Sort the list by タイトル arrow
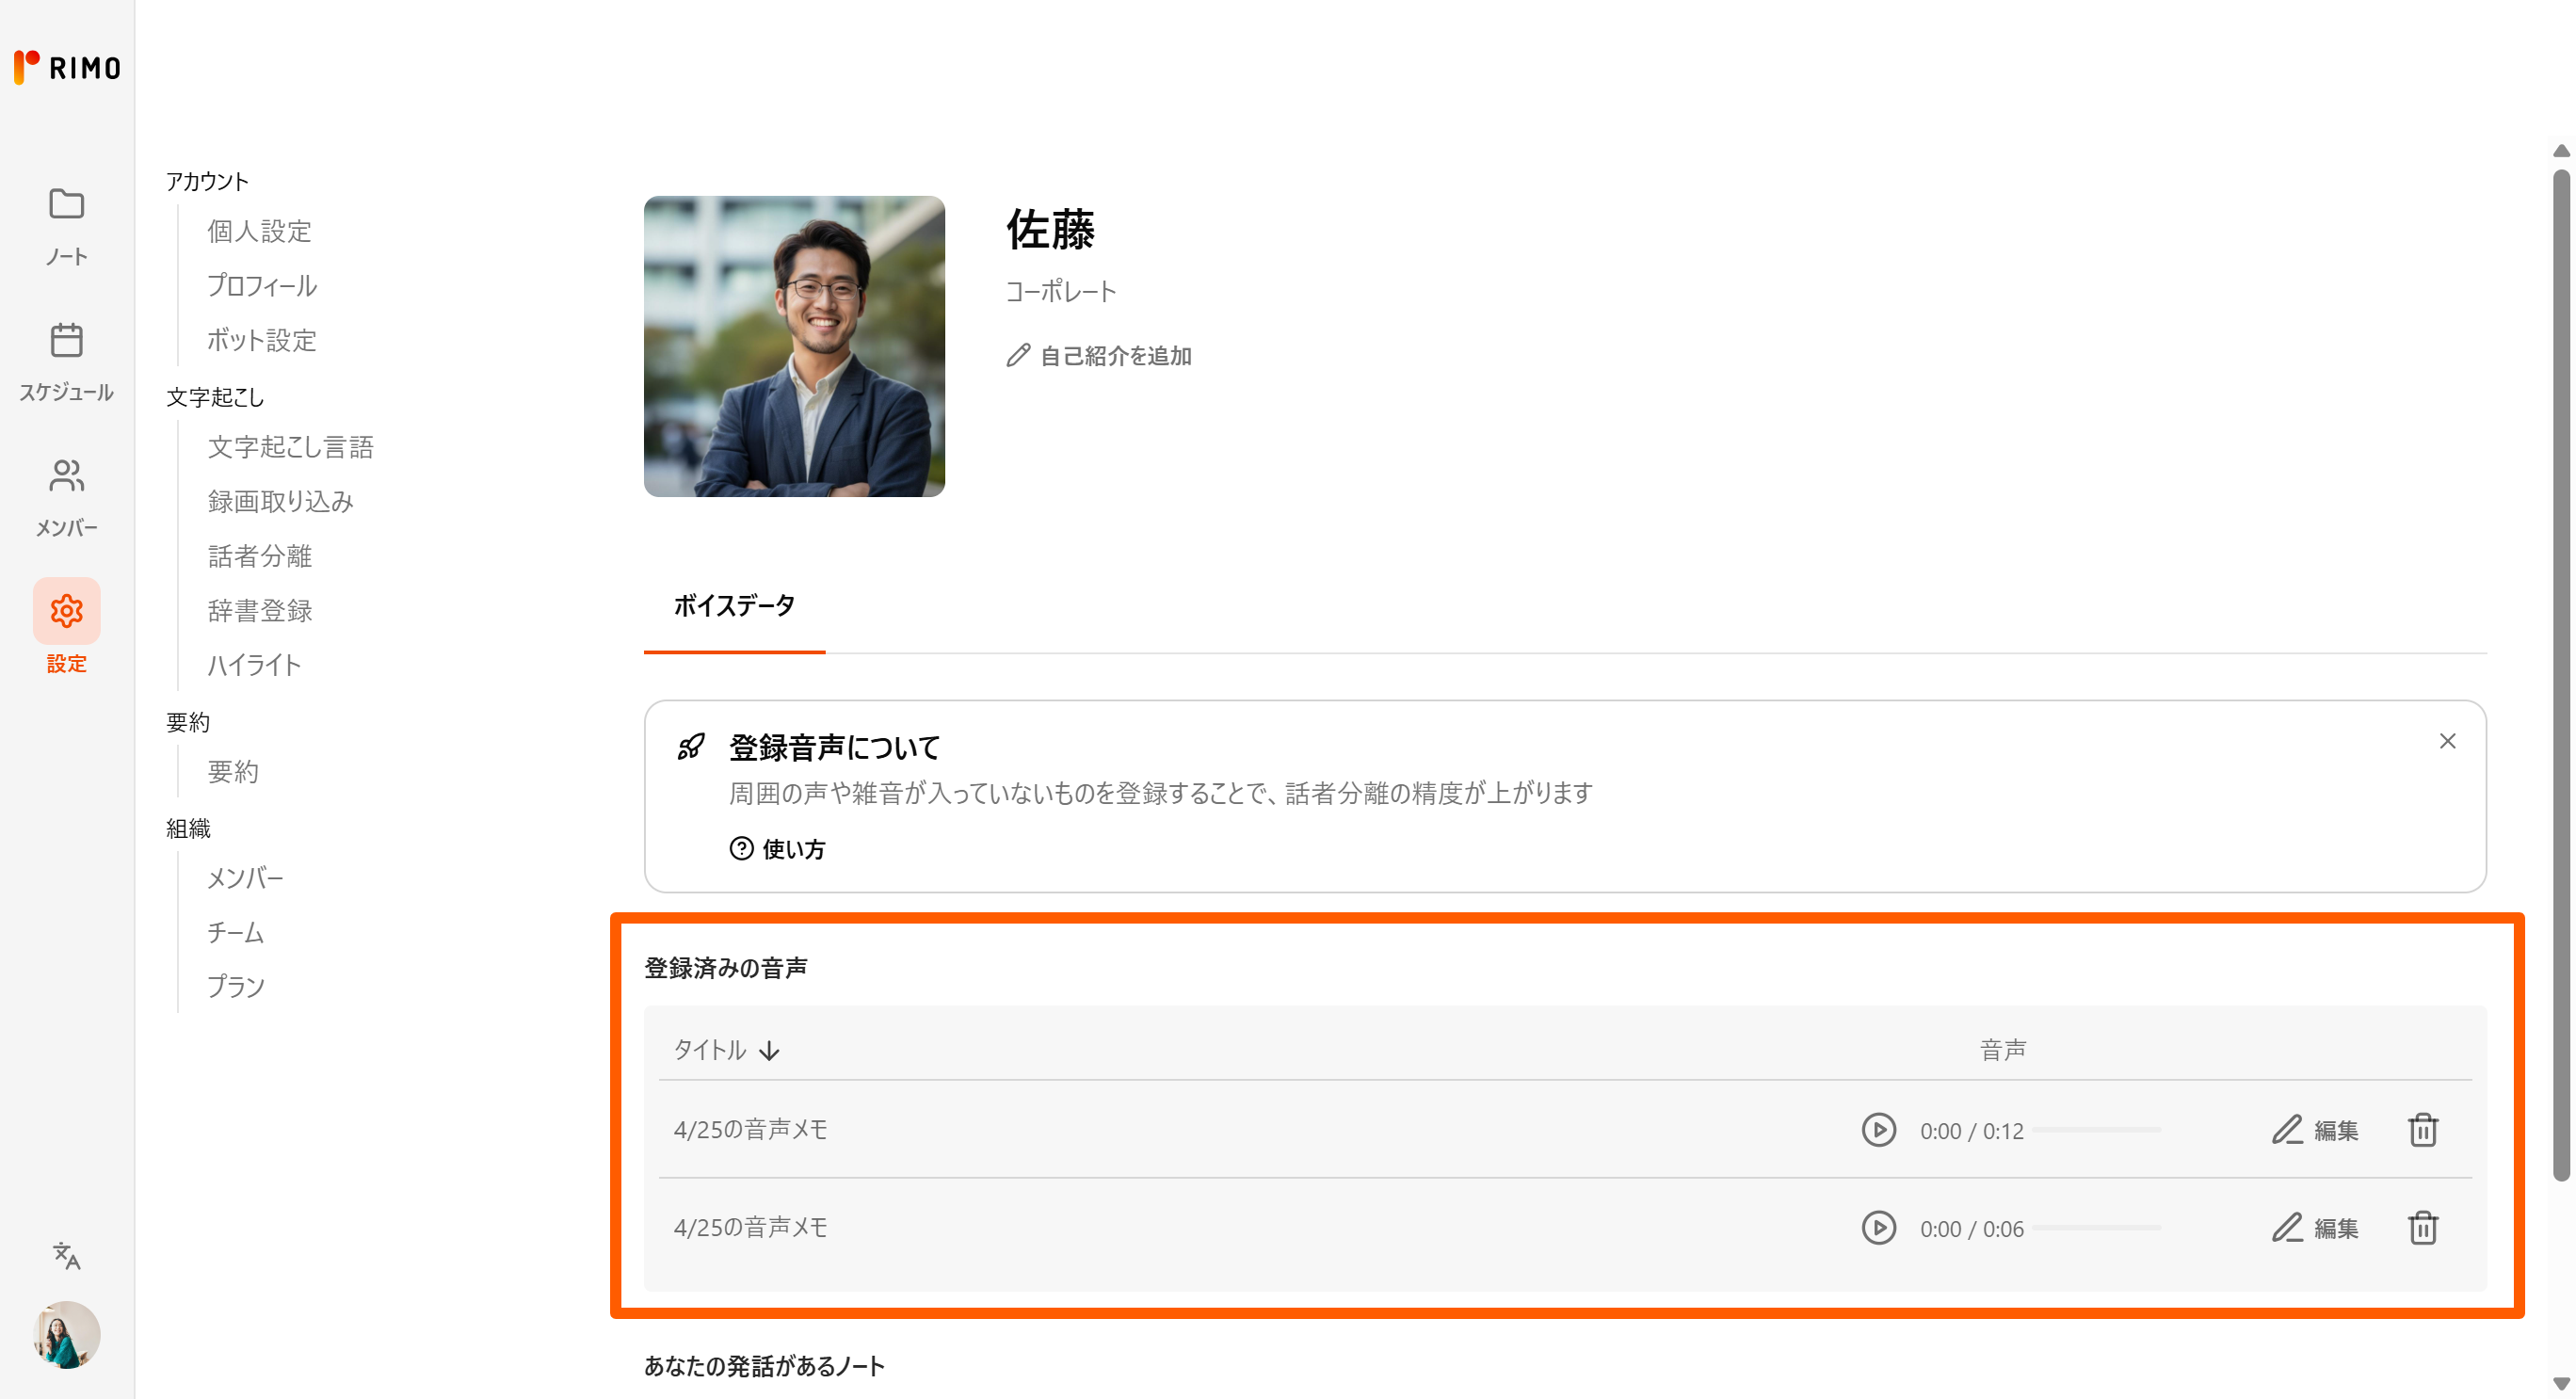 769,1051
